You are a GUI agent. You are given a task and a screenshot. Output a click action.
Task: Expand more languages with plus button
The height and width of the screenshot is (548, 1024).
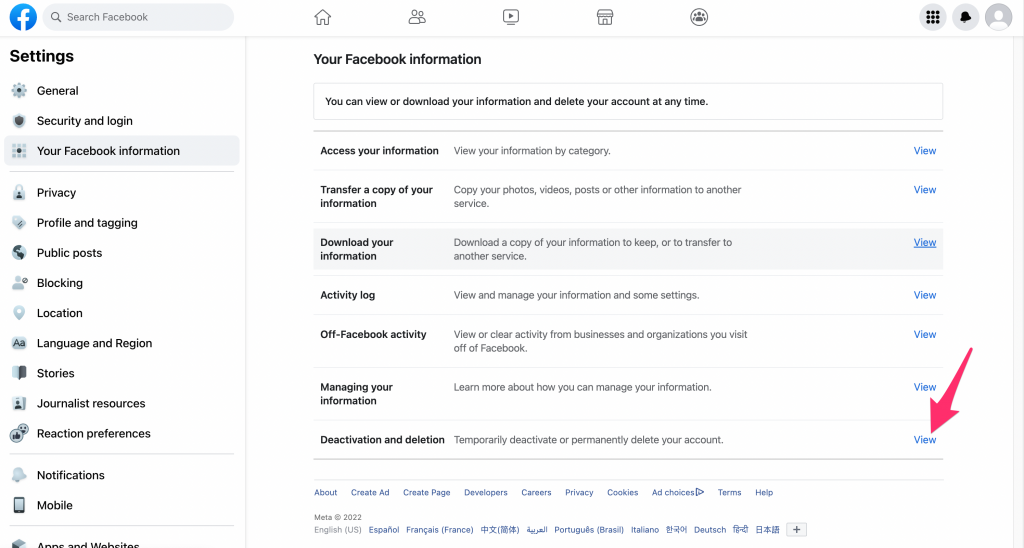pyautogui.click(x=796, y=530)
